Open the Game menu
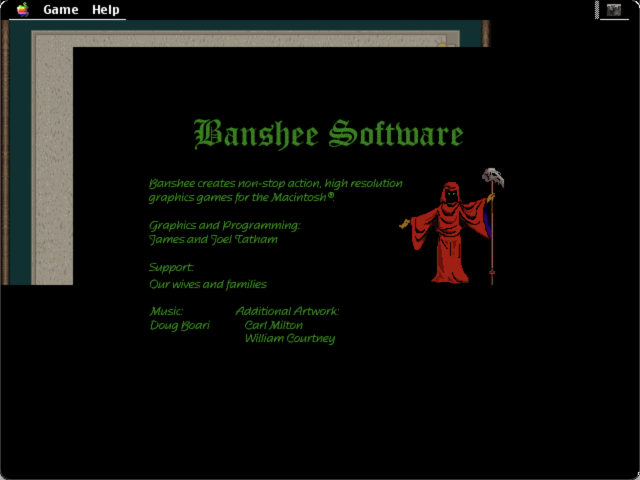The image size is (640, 480). tap(61, 9)
